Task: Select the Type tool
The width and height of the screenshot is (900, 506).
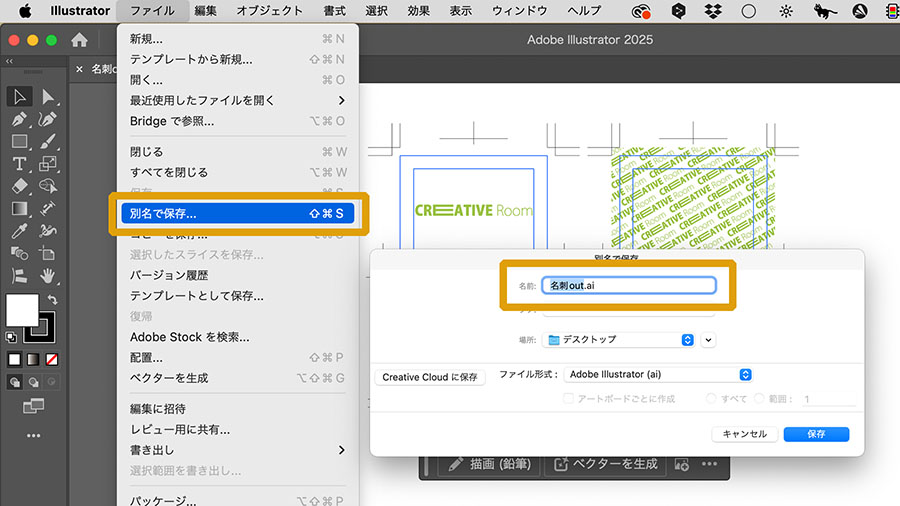Action: click(20, 164)
